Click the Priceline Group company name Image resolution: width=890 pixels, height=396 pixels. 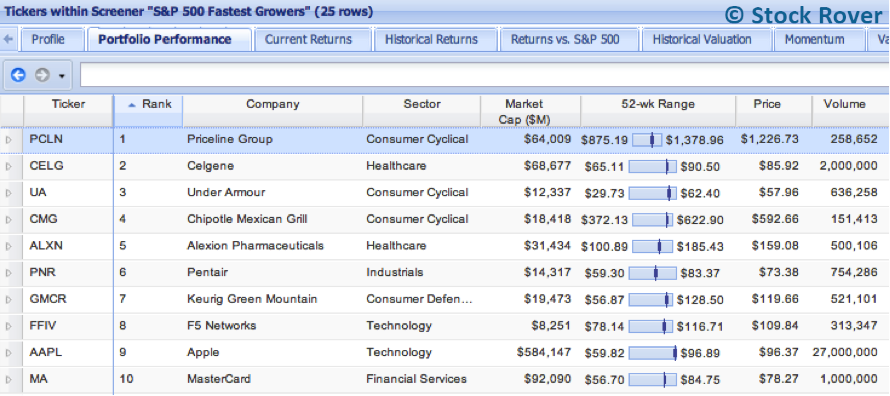tap(230, 140)
